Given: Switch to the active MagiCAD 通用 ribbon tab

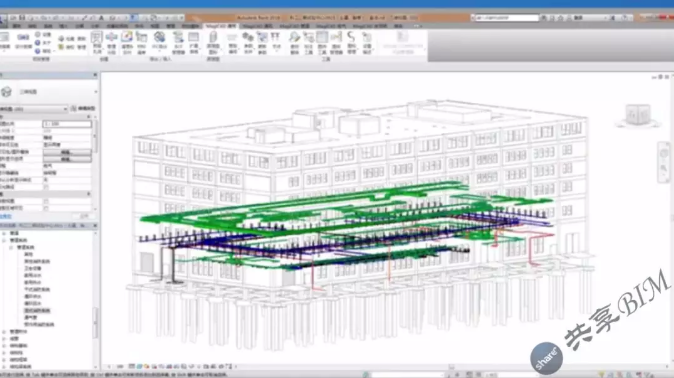Looking at the screenshot, I should coord(221,26).
